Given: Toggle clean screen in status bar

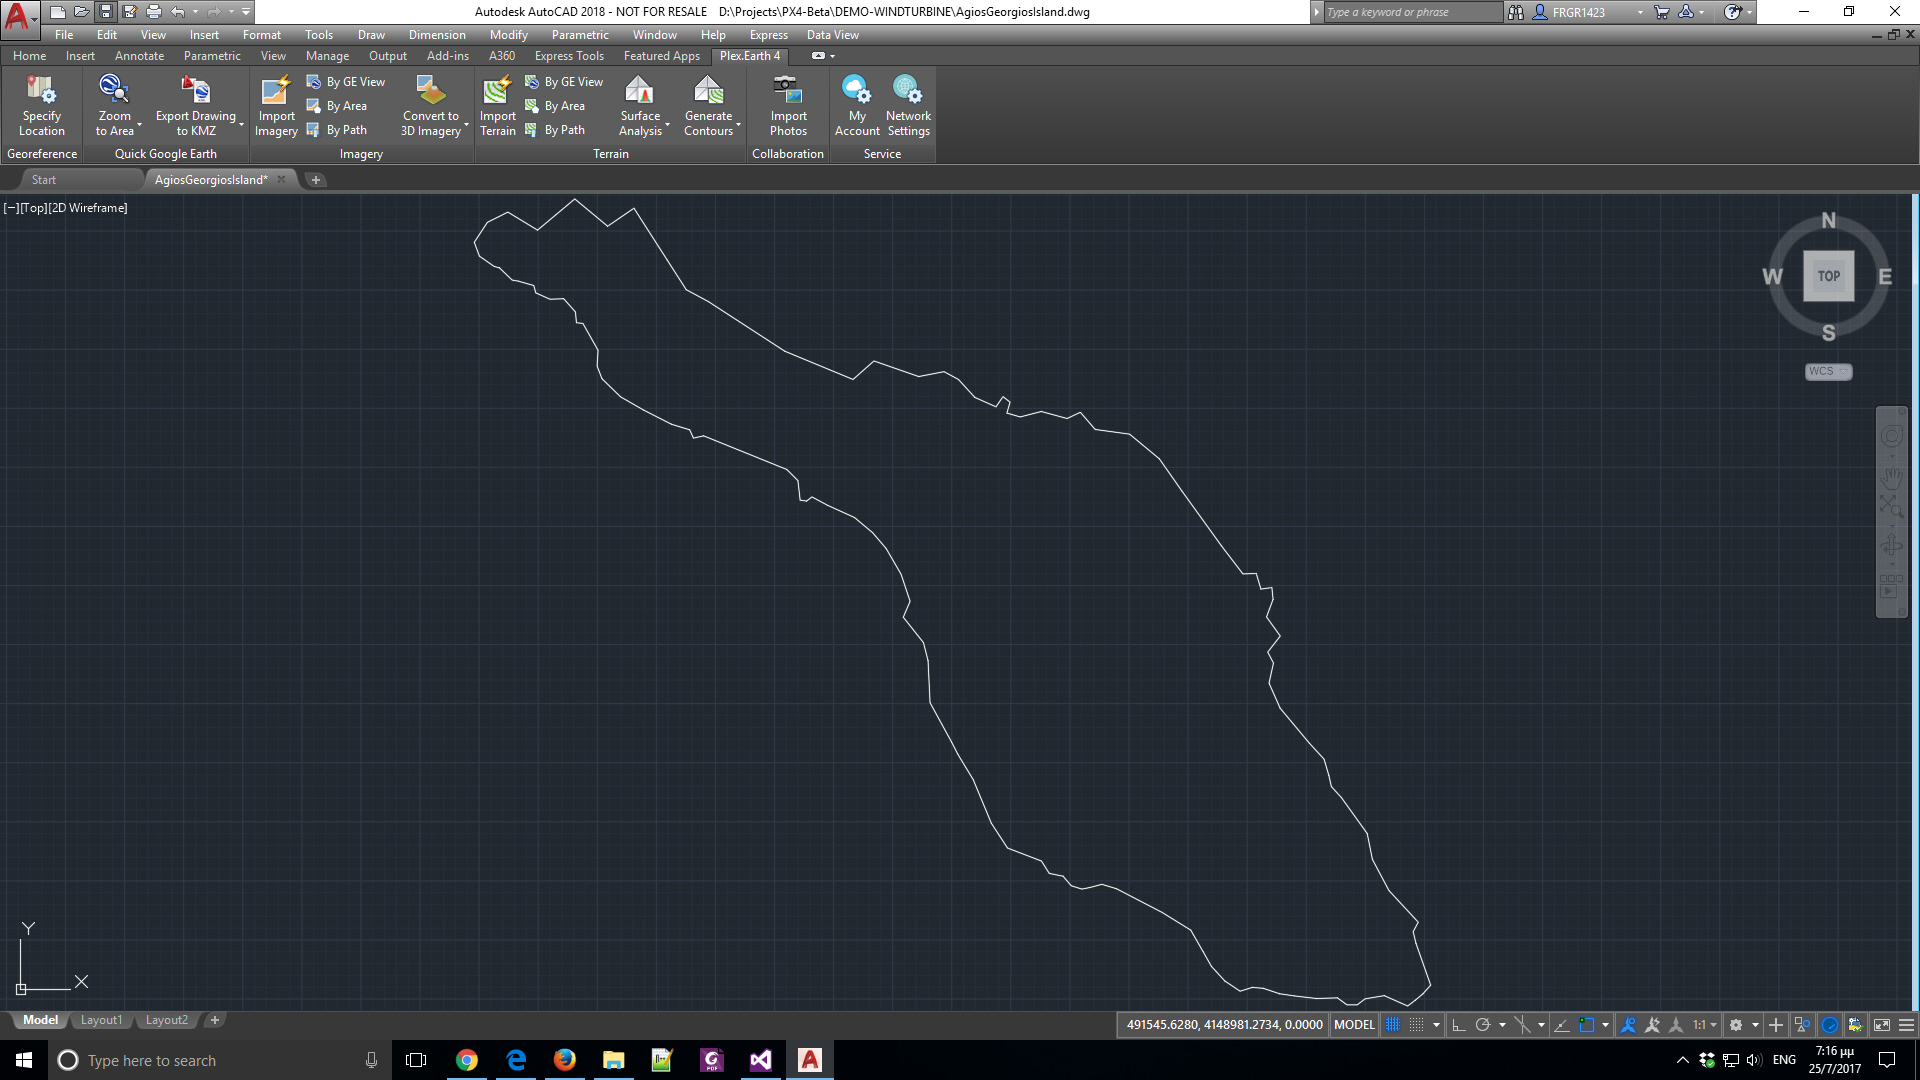Looking at the screenshot, I should coord(1882,1025).
